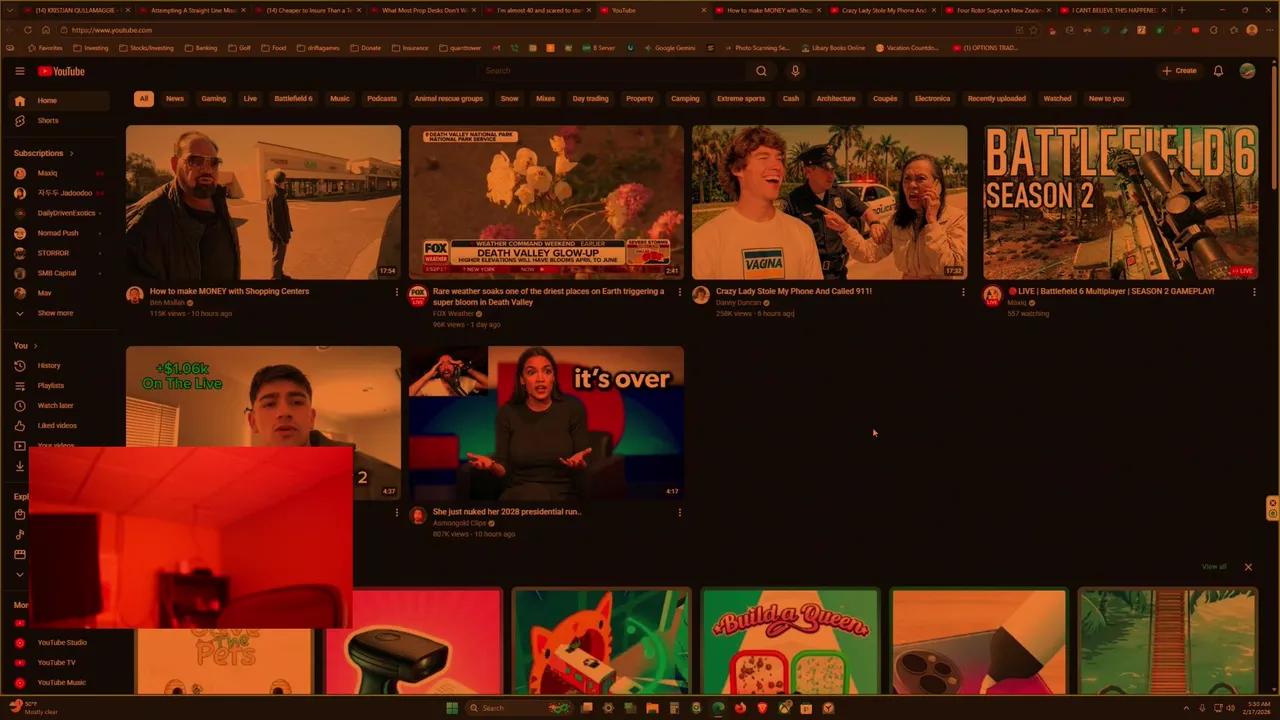Select the Extreme sports filter chip
This screenshot has width=1280, height=720.
pyautogui.click(x=741, y=98)
